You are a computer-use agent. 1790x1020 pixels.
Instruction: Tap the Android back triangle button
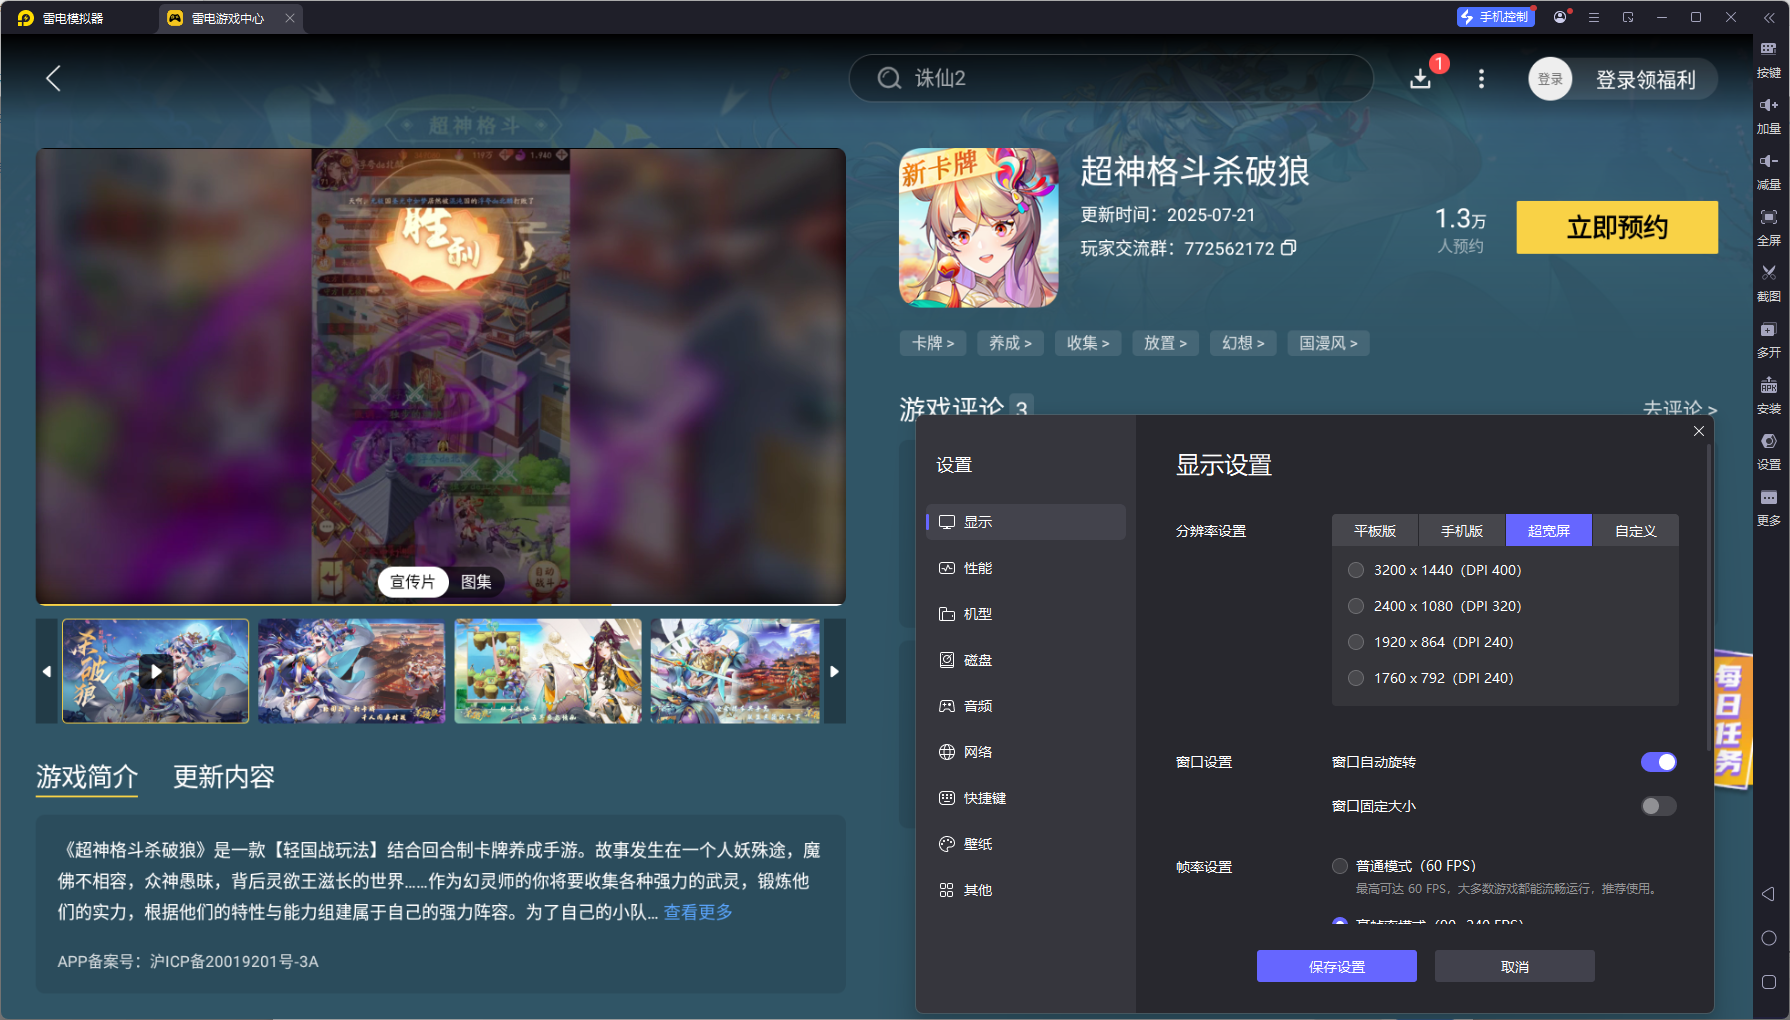point(1768,894)
